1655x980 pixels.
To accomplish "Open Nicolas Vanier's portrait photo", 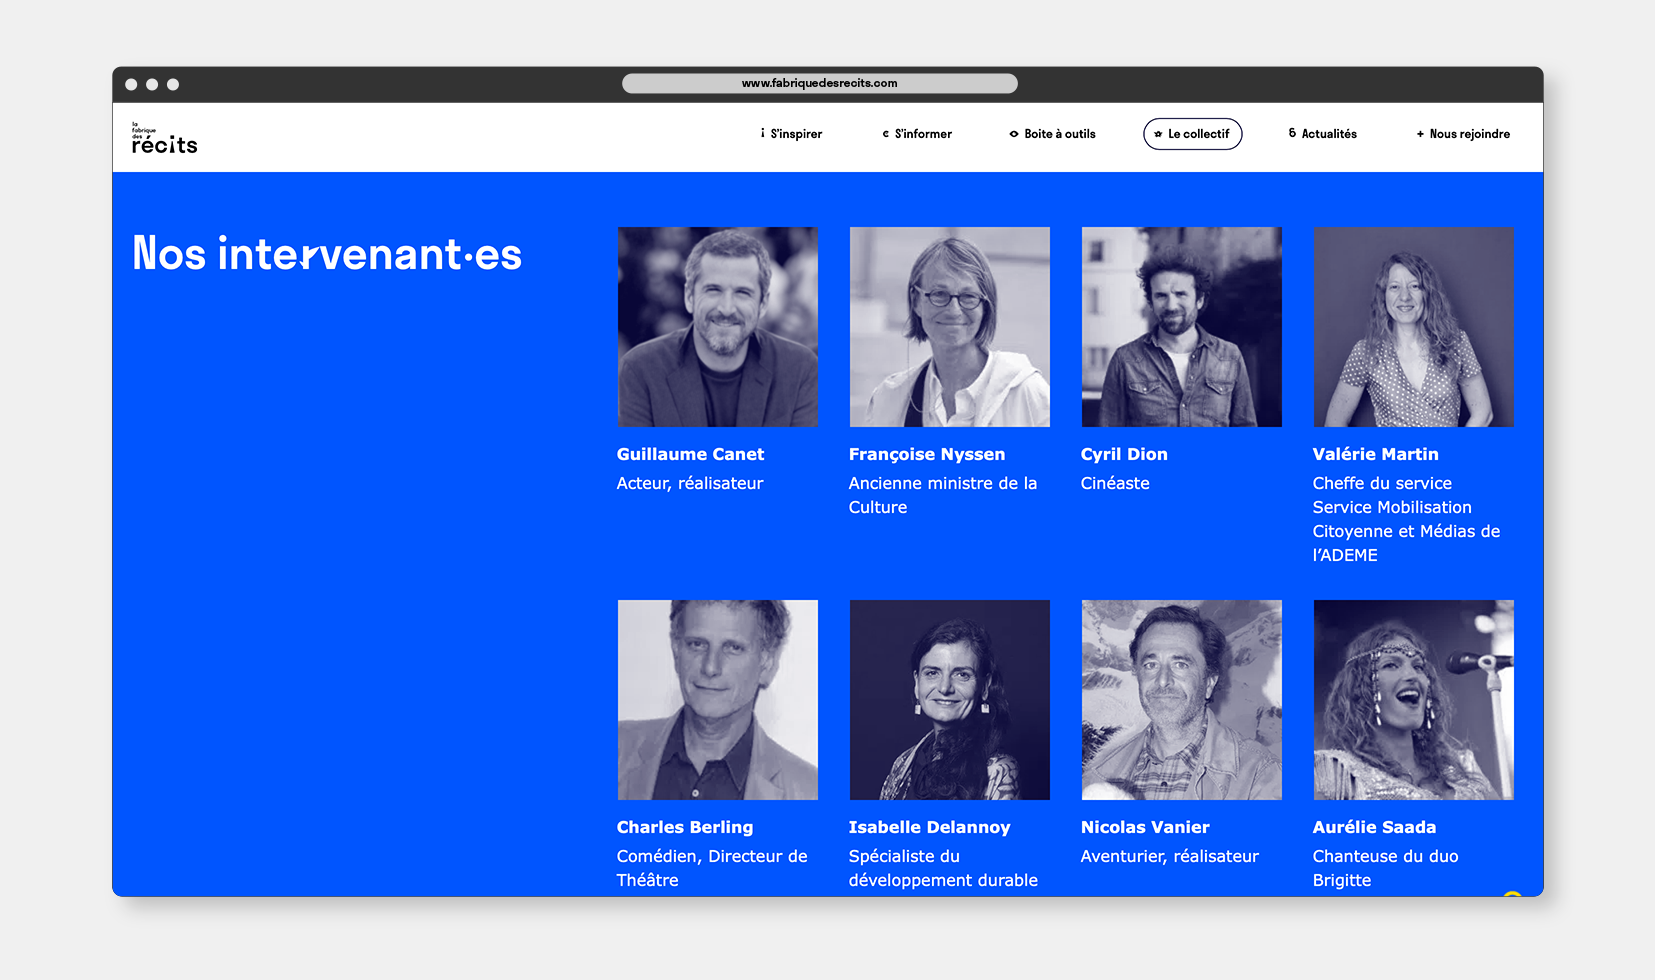I will [1182, 700].
